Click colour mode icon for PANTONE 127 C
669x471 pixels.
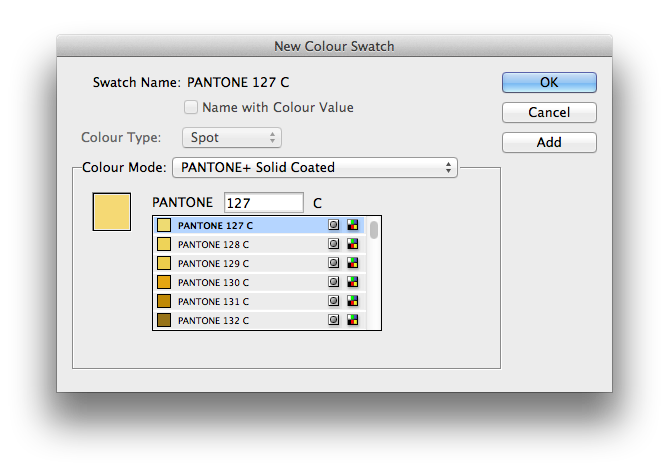(353, 225)
